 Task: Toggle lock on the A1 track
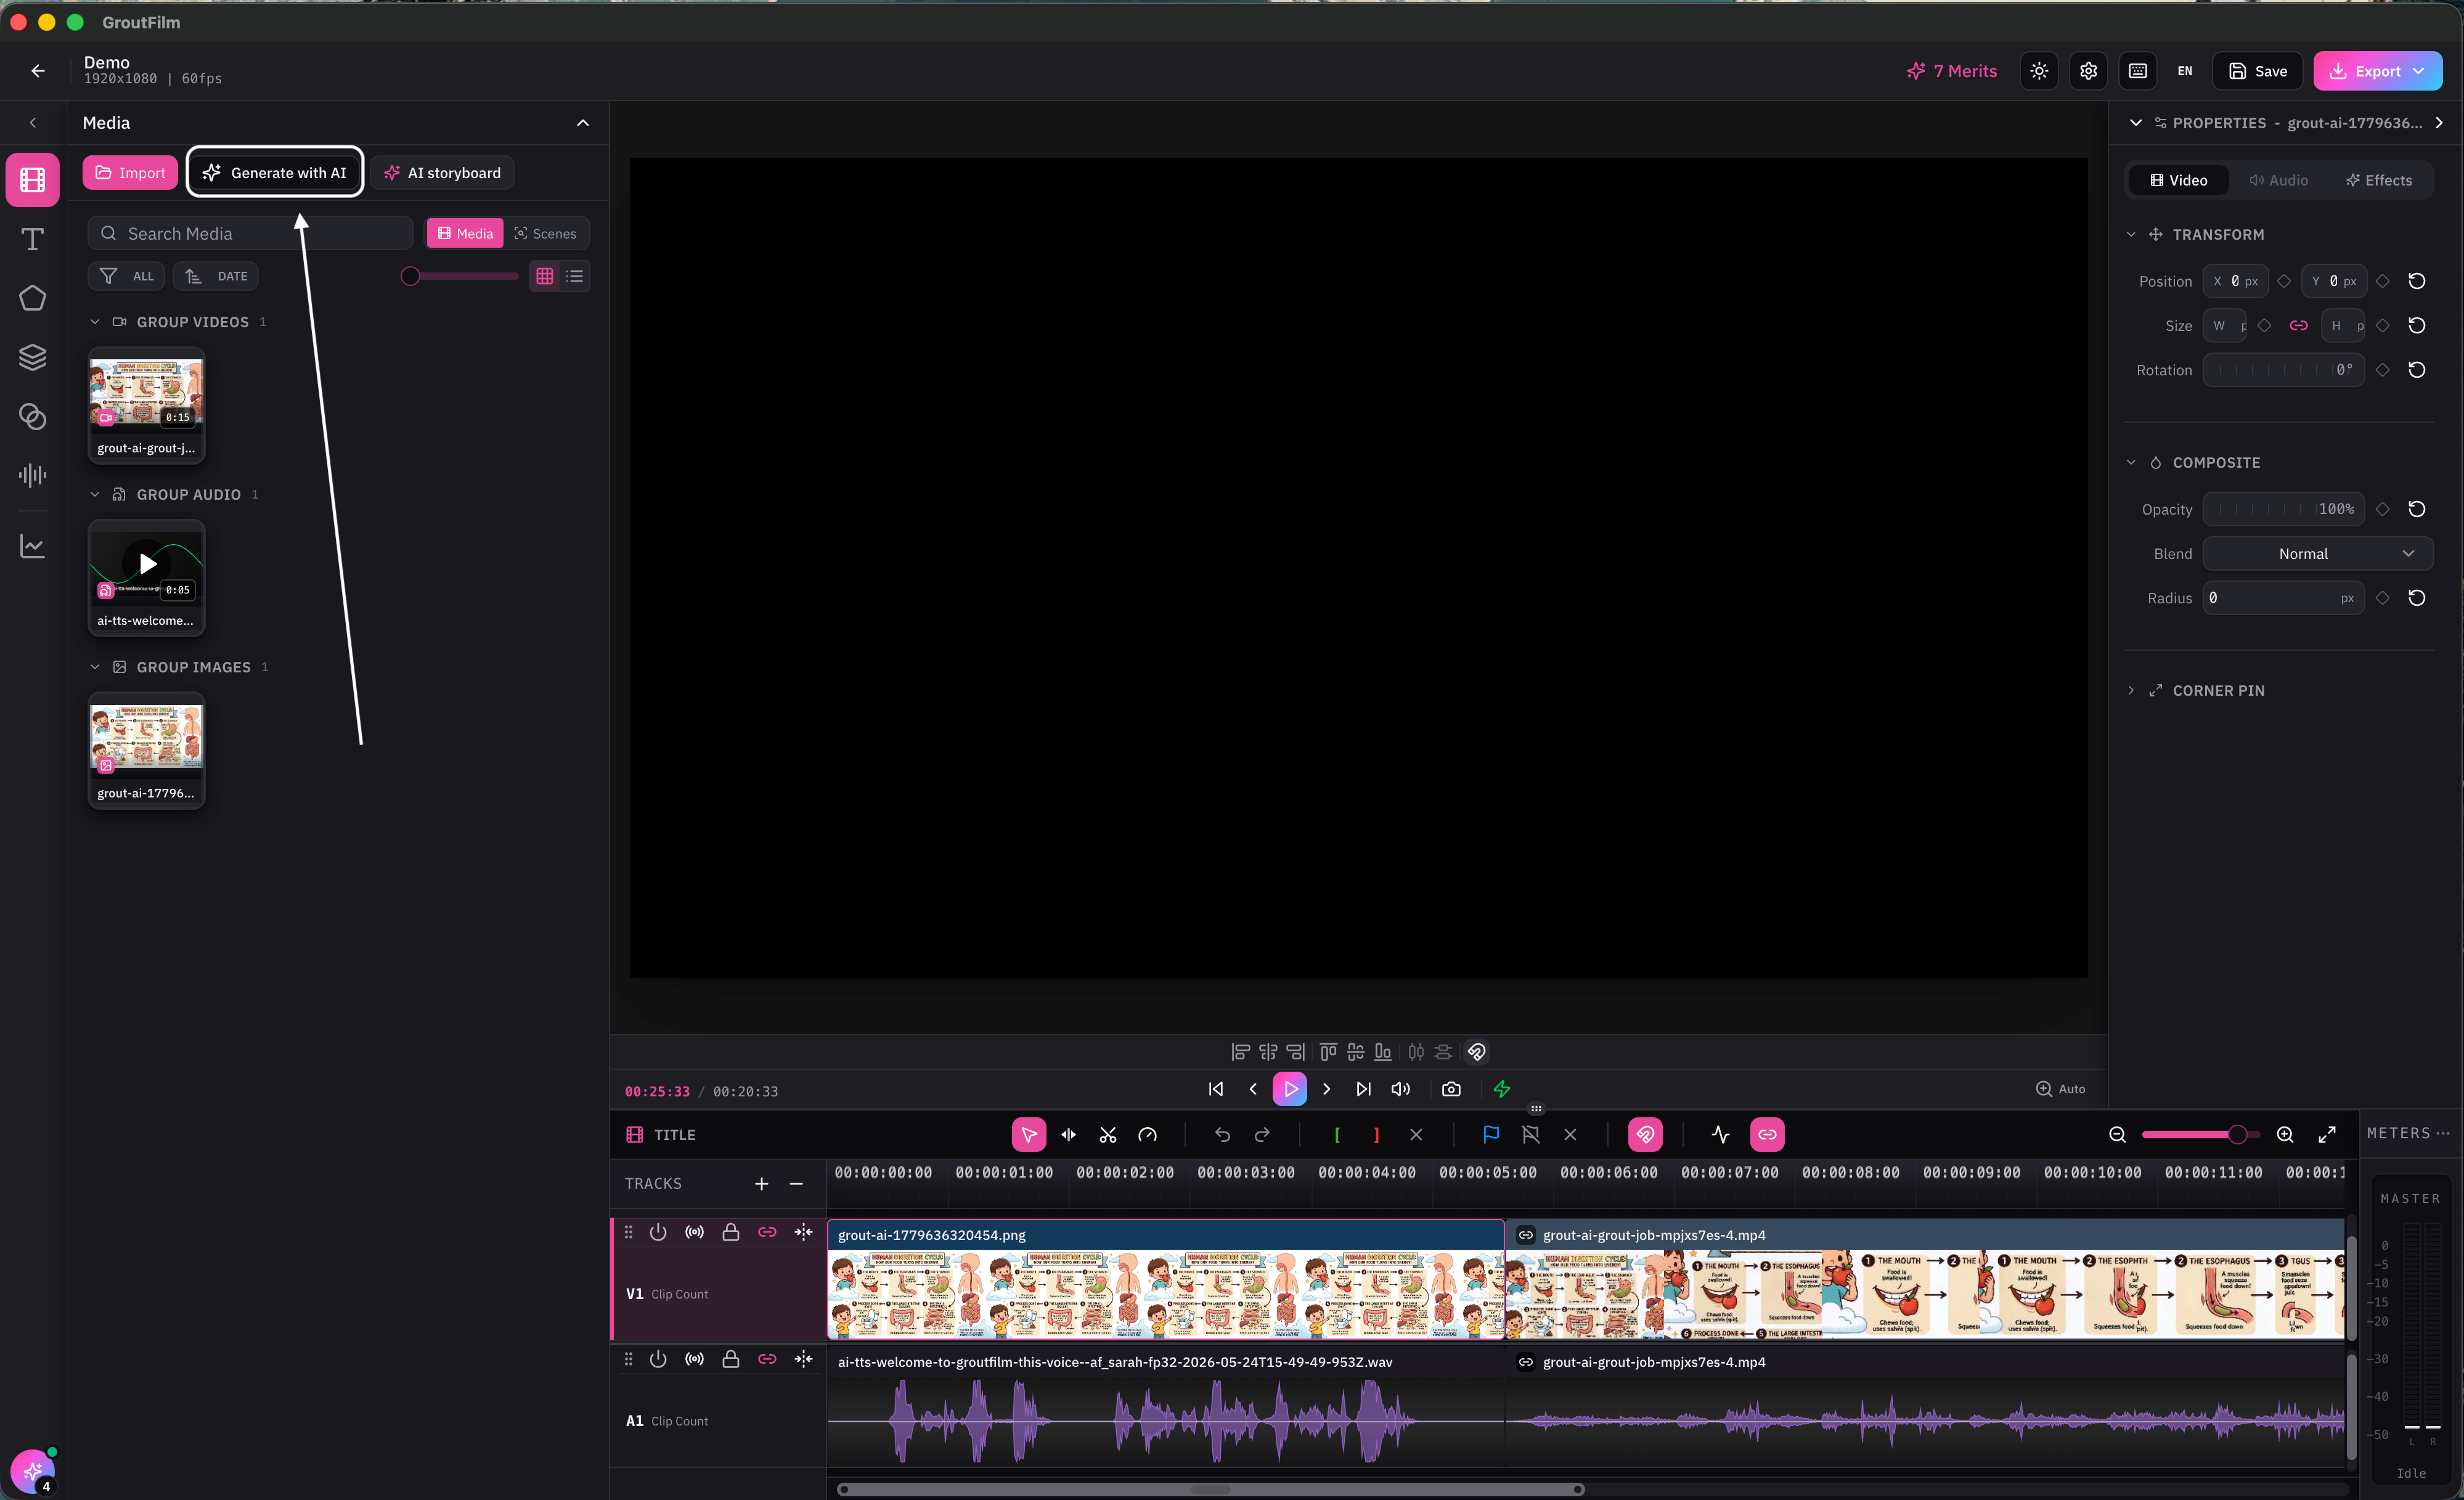point(731,1359)
